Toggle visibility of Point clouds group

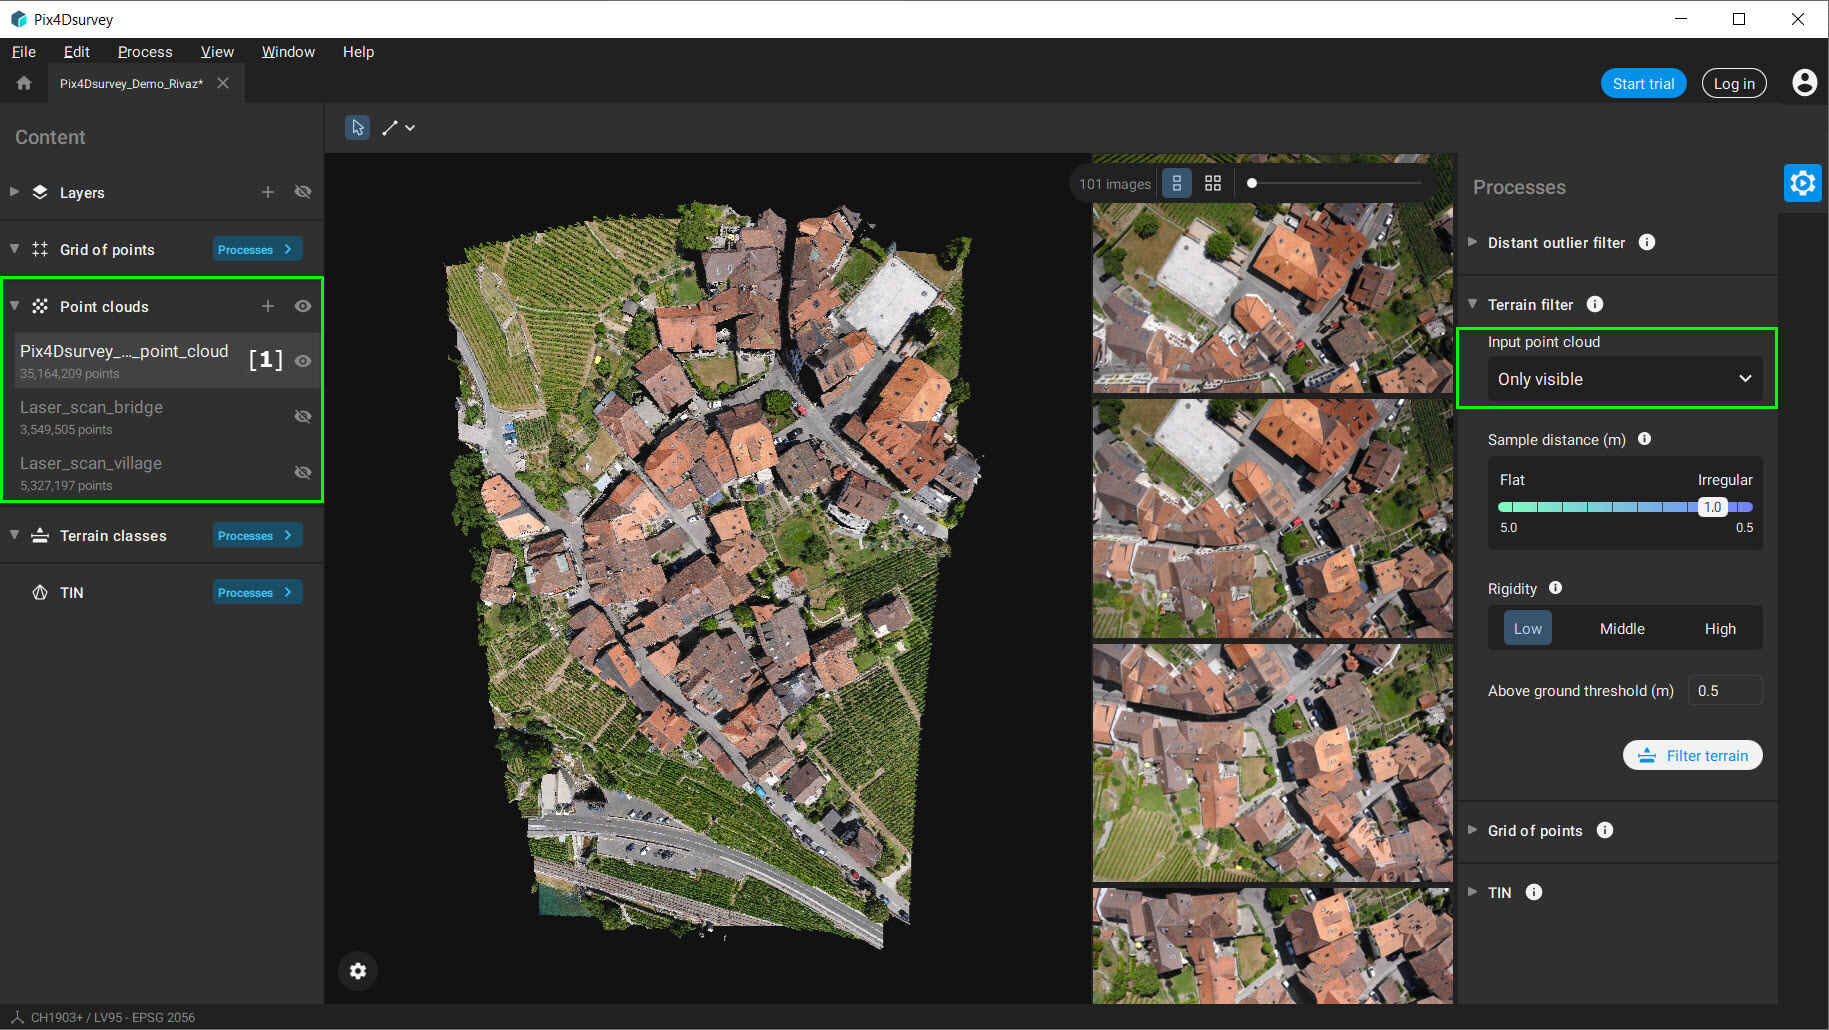(303, 306)
